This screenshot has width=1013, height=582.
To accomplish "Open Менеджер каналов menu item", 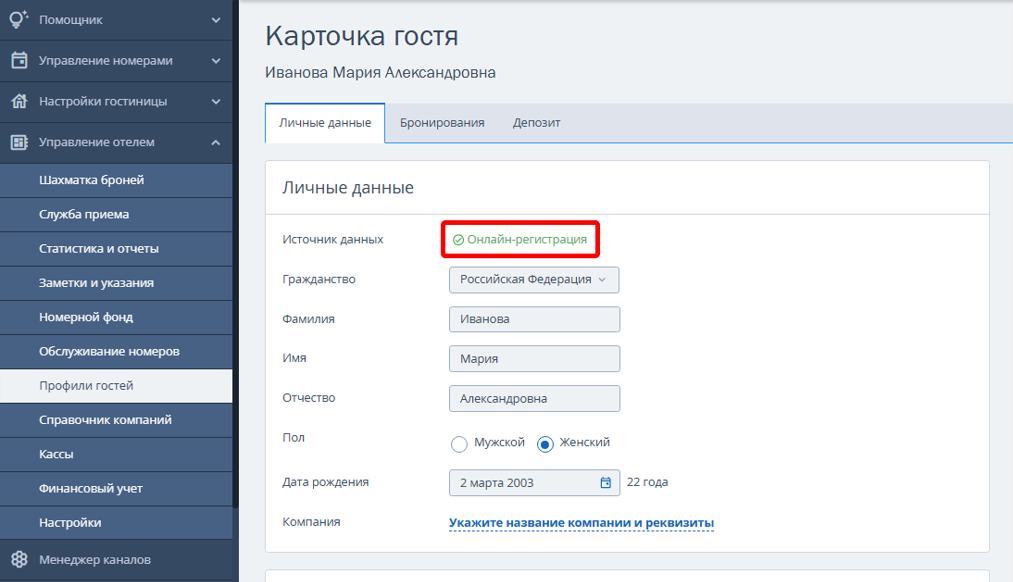I will pyautogui.click(x=116, y=560).
